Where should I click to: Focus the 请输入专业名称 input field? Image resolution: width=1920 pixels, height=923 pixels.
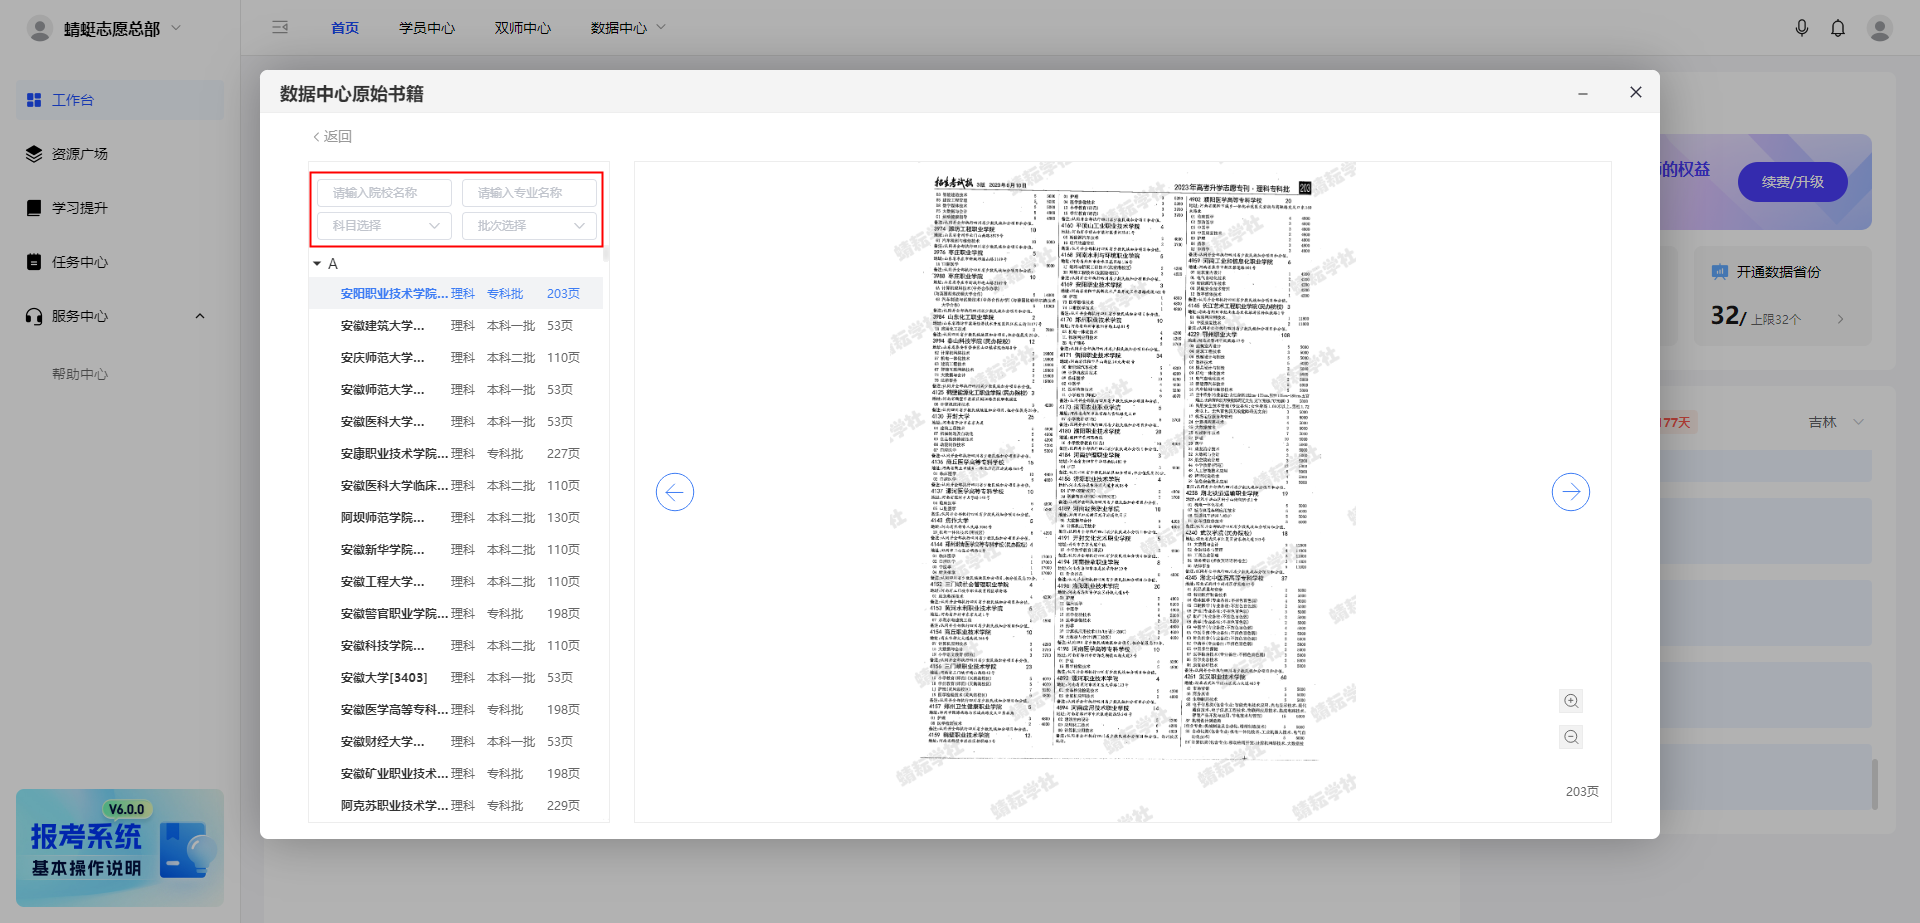529,193
